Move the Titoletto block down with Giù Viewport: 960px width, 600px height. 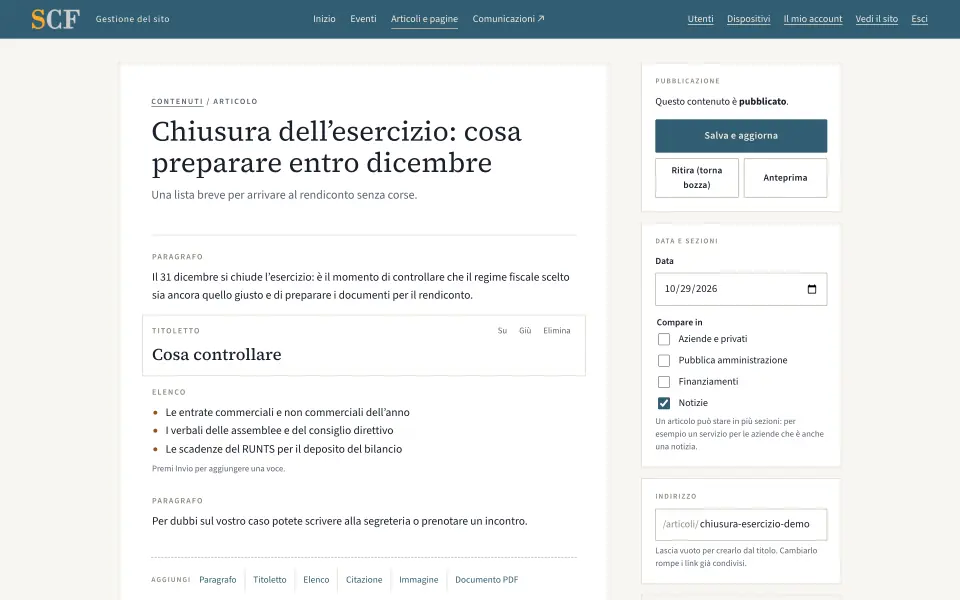click(x=525, y=331)
